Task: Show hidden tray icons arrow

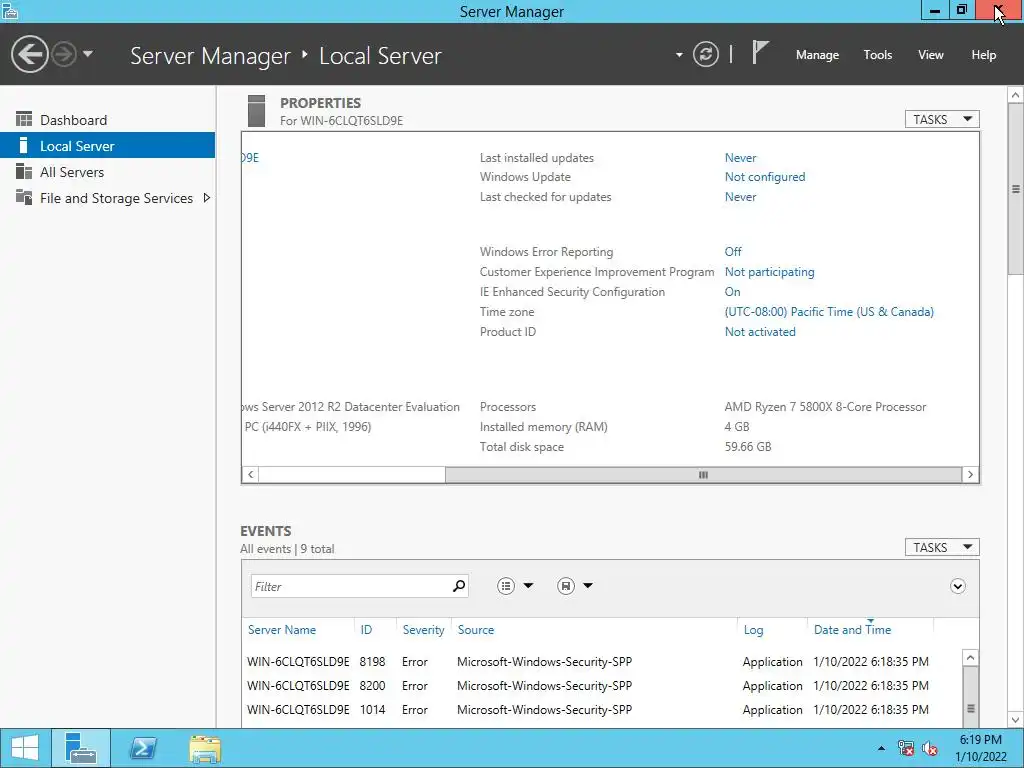Action: point(881,748)
